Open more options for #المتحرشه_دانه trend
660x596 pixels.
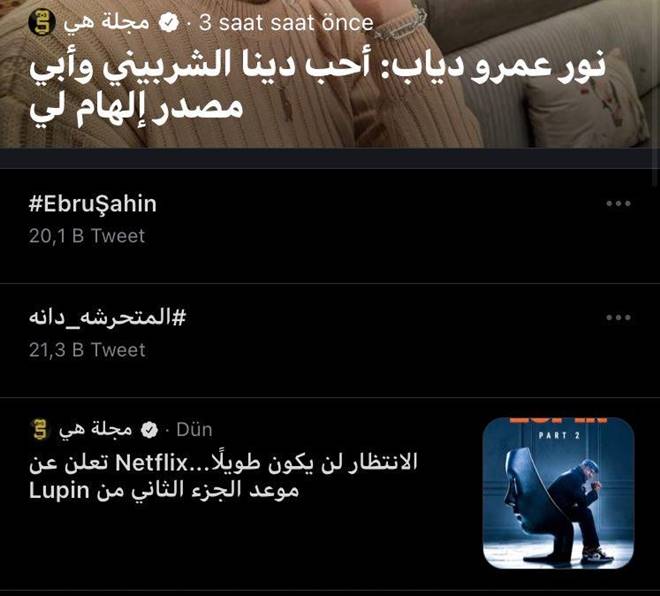(618, 317)
